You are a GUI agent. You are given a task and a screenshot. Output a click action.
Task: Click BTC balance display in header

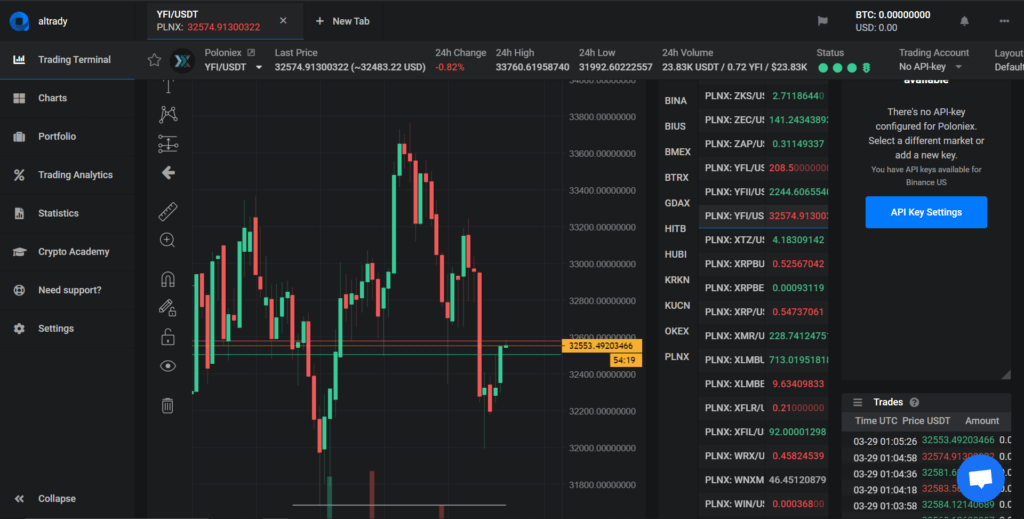893,15
